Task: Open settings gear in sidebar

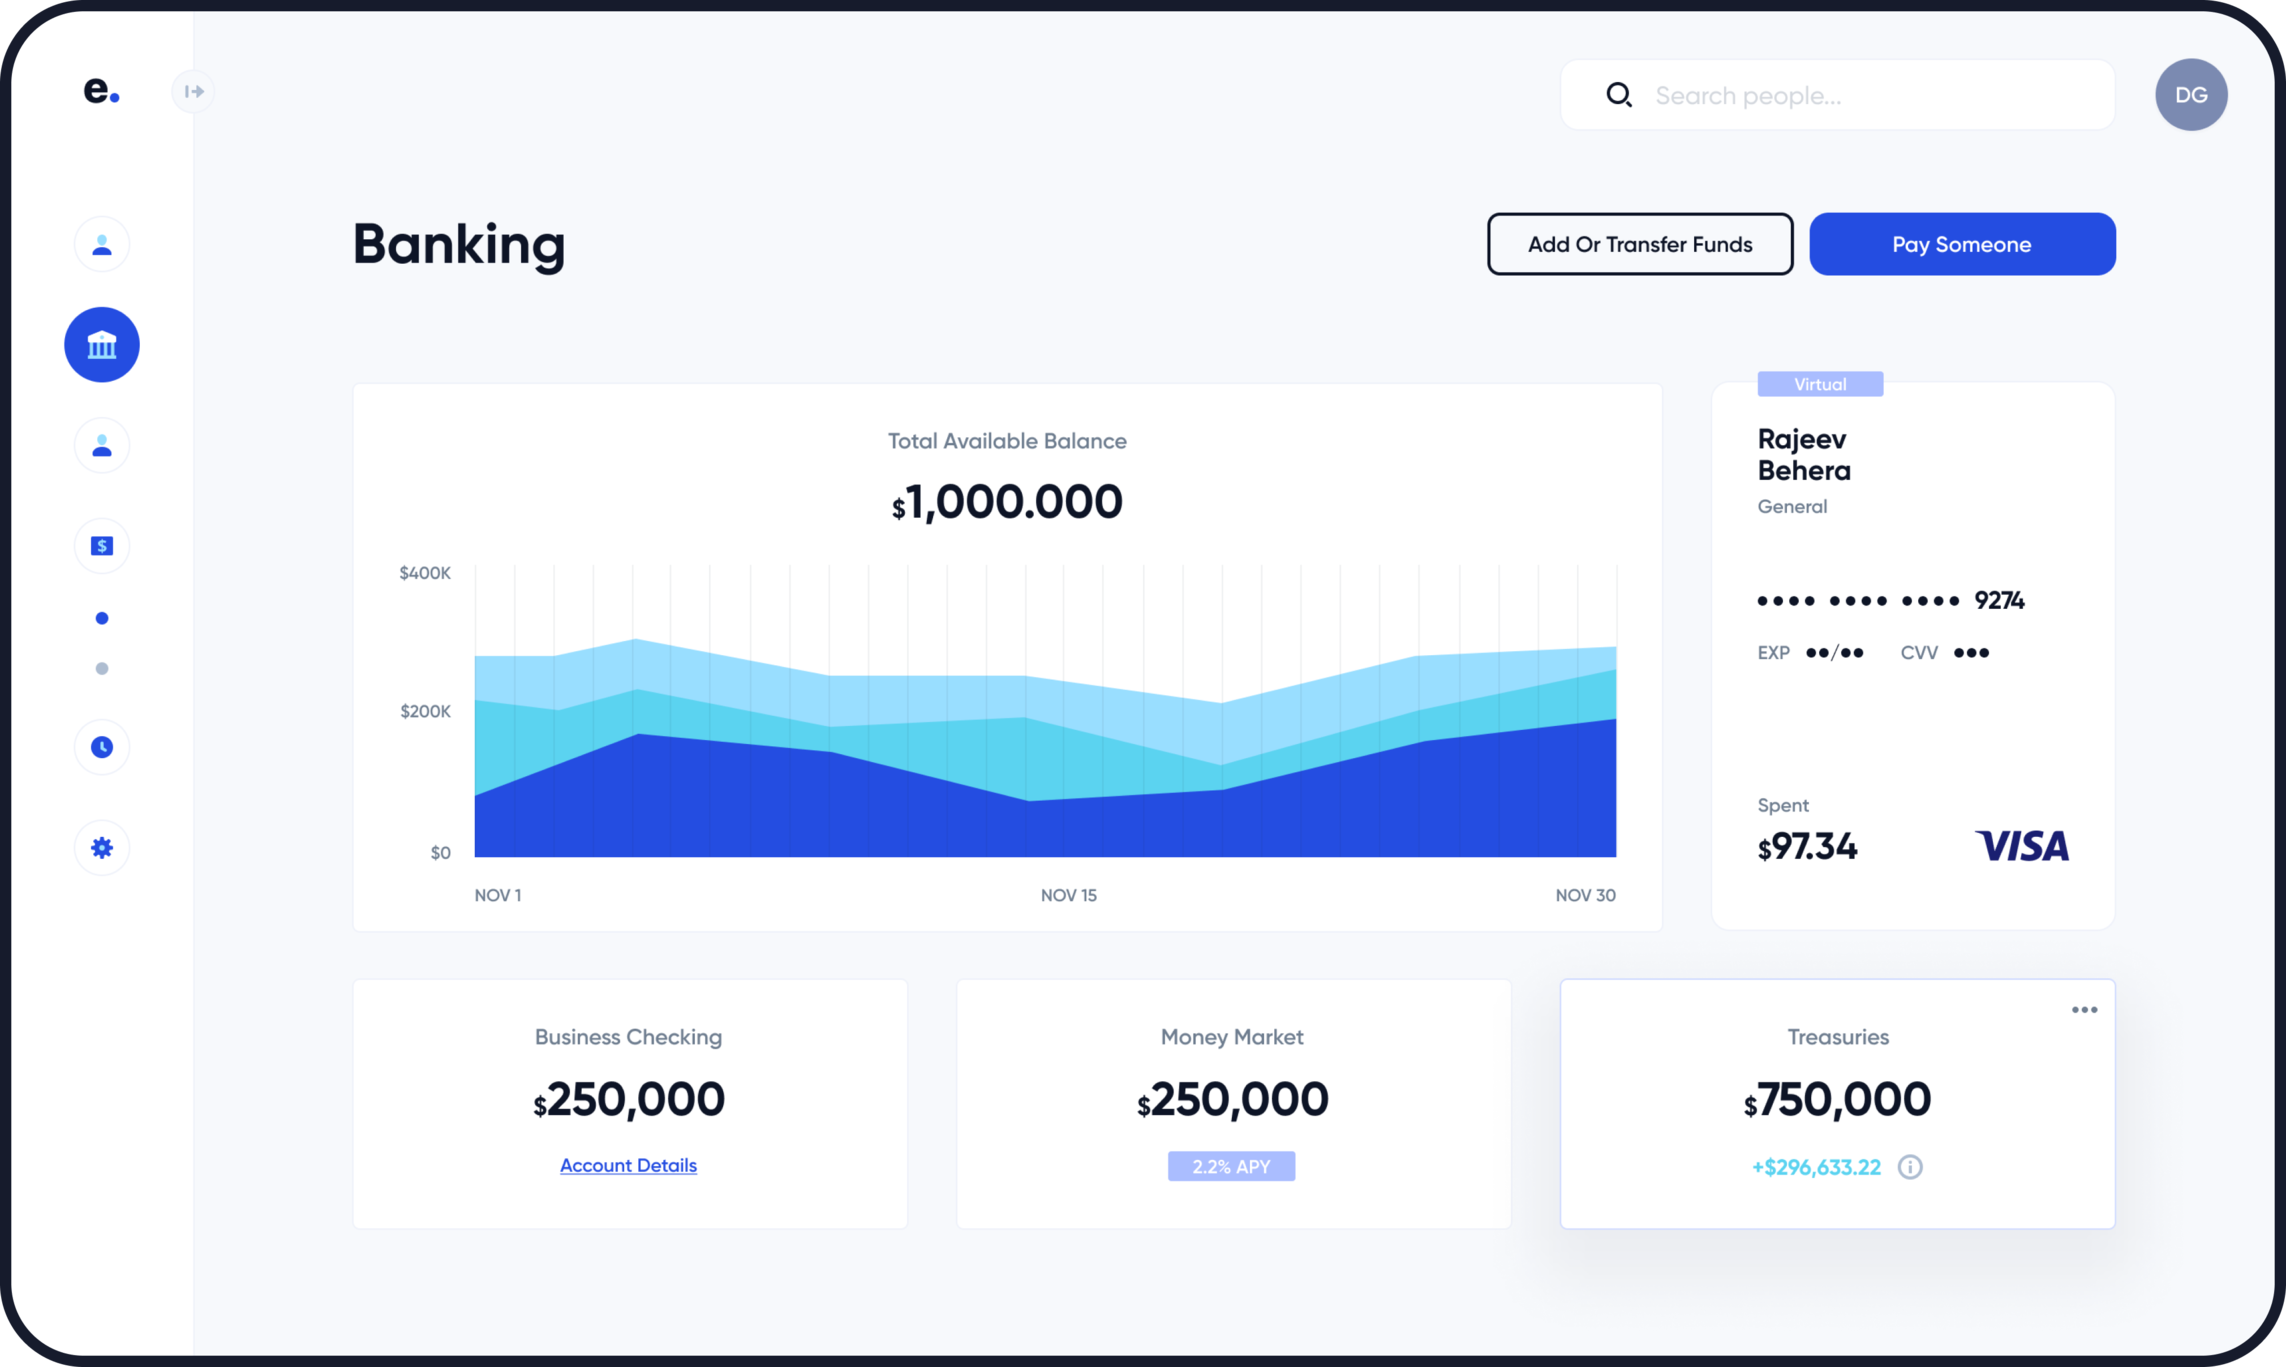Action: [102, 848]
